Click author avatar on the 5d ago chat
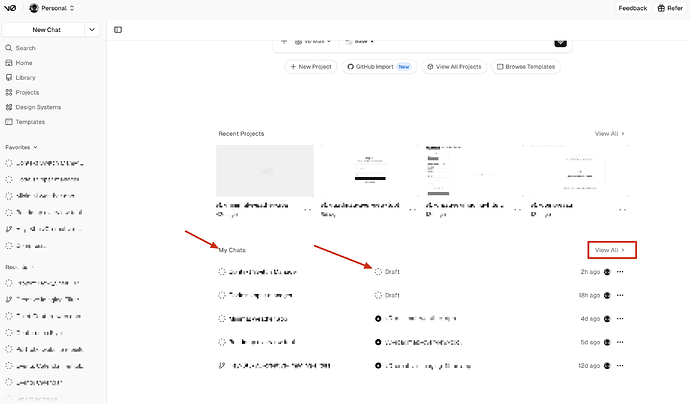 [x=607, y=342]
